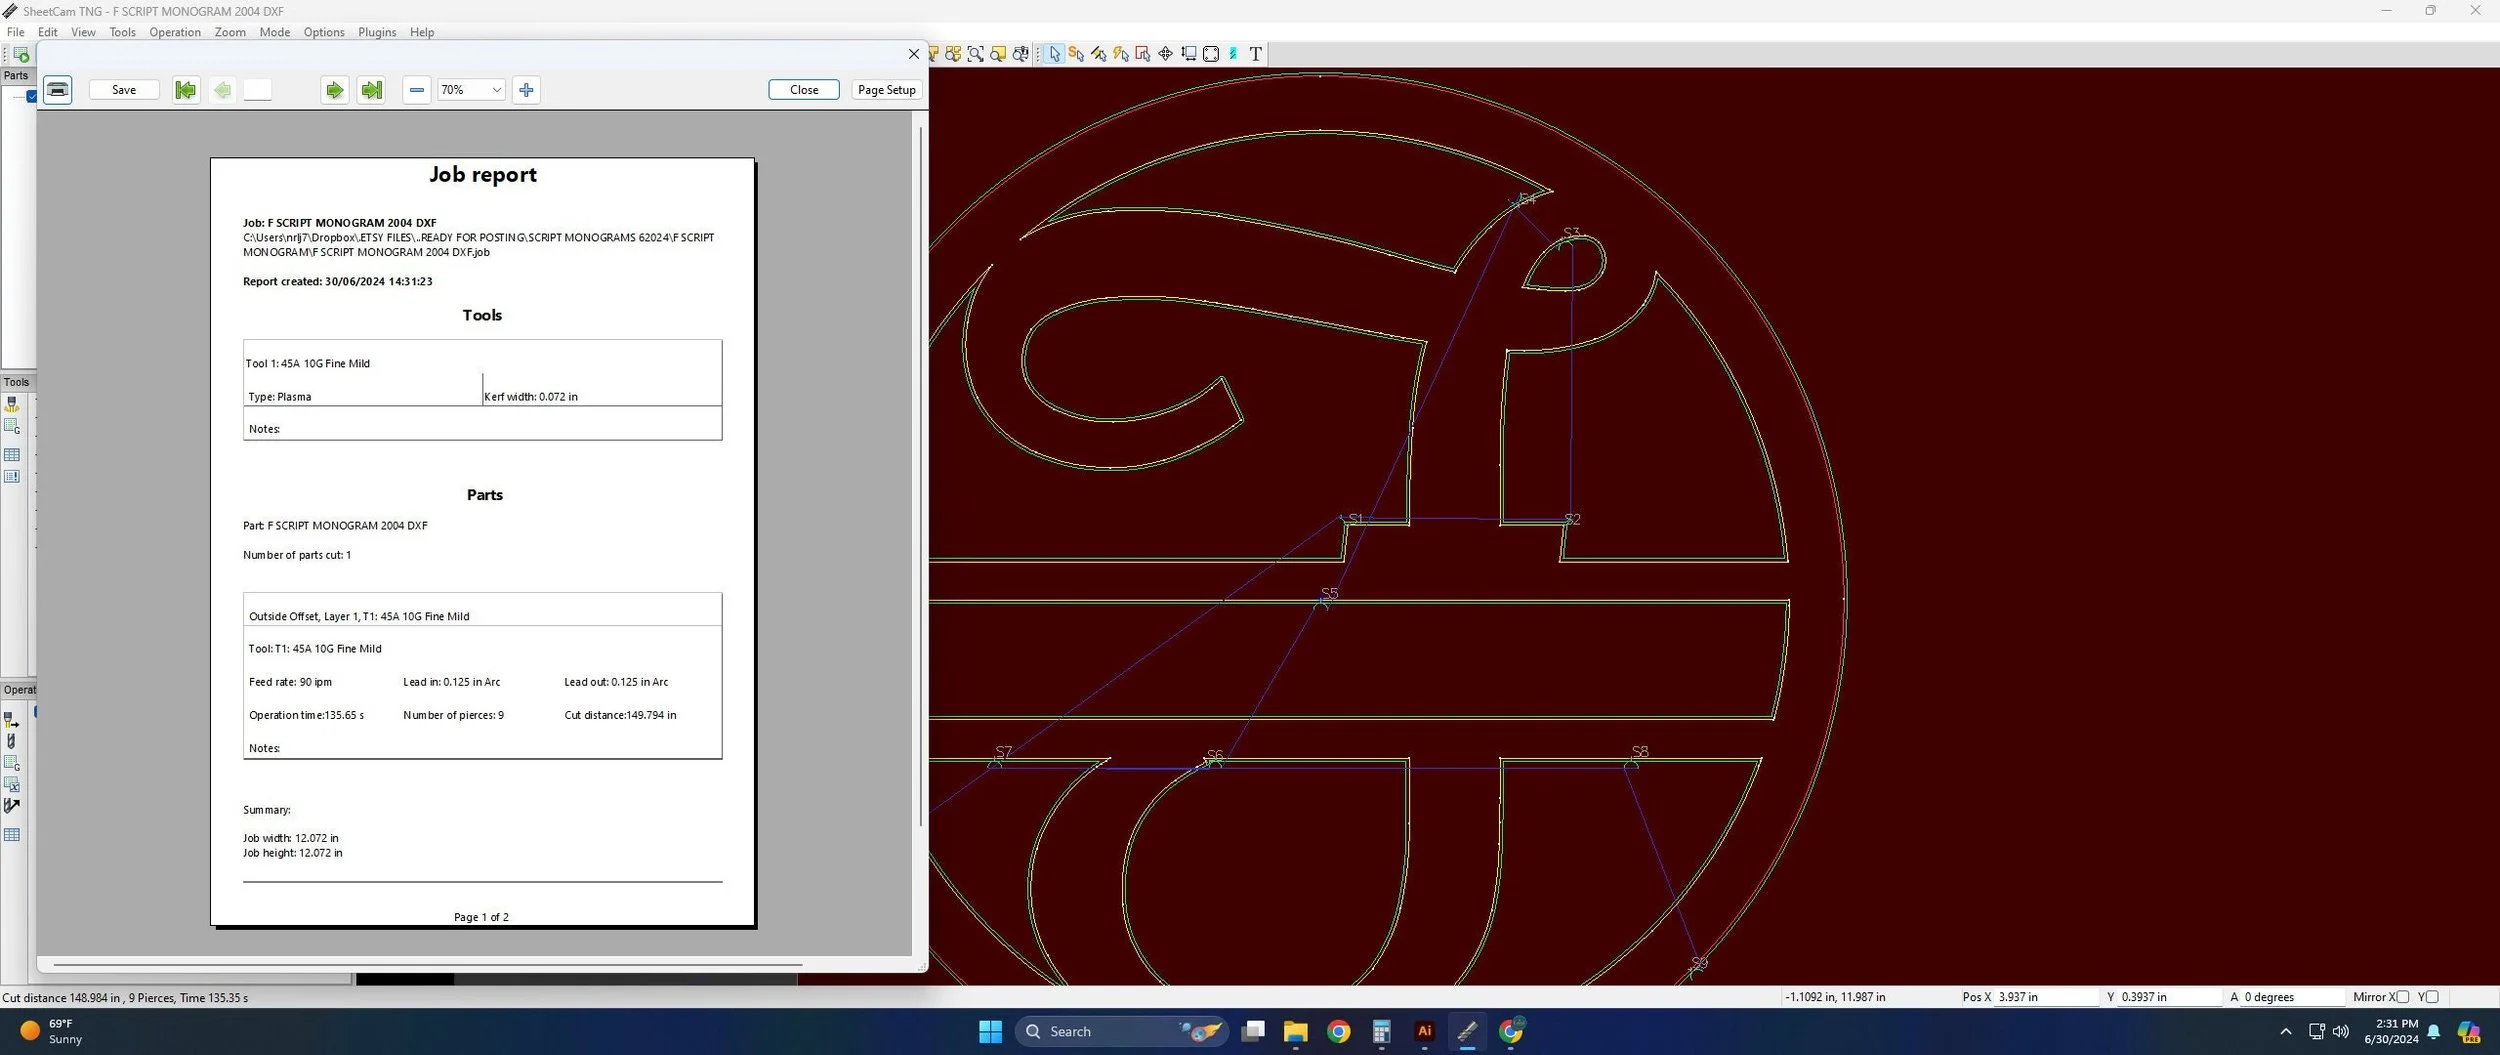This screenshot has height=1055, width=2500.
Task: Click the cyan lightning action-point icon
Action: tap(1233, 54)
